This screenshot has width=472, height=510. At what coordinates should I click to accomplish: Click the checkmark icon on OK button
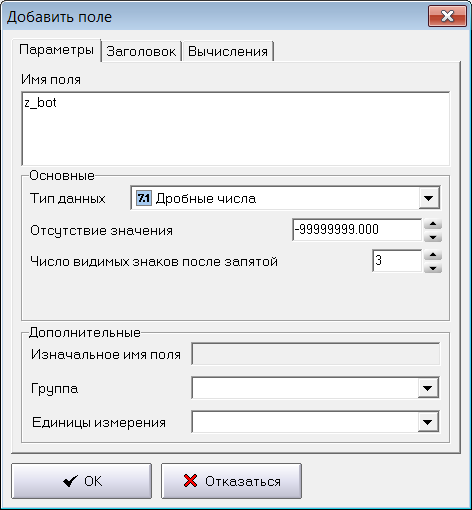70,481
